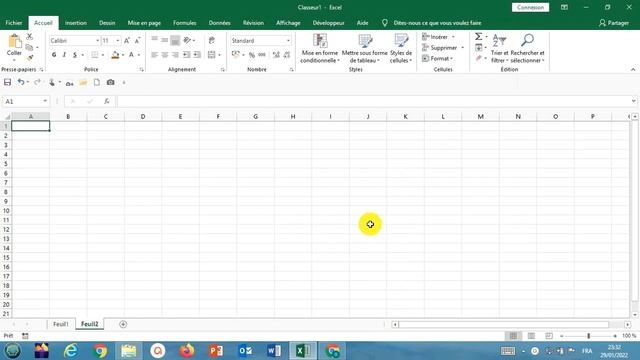Open the Calibri font name dropdown
This screenshot has height=360, width=640.
point(98,40)
